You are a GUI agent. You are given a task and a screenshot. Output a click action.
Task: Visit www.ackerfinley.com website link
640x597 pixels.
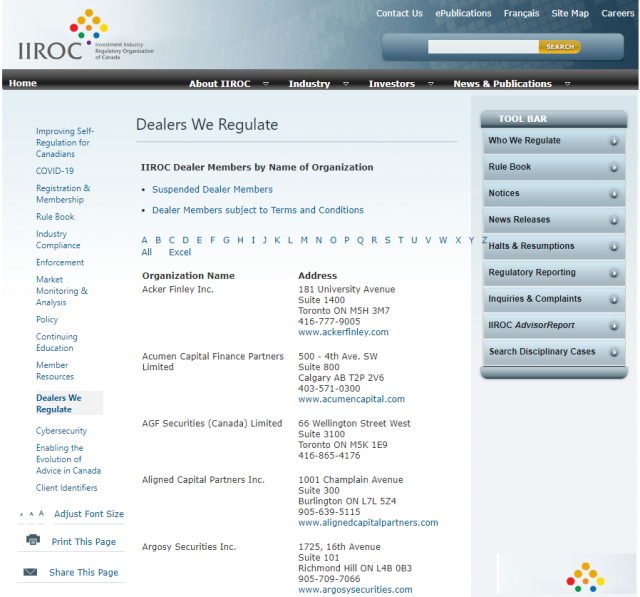[x=343, y=332]
